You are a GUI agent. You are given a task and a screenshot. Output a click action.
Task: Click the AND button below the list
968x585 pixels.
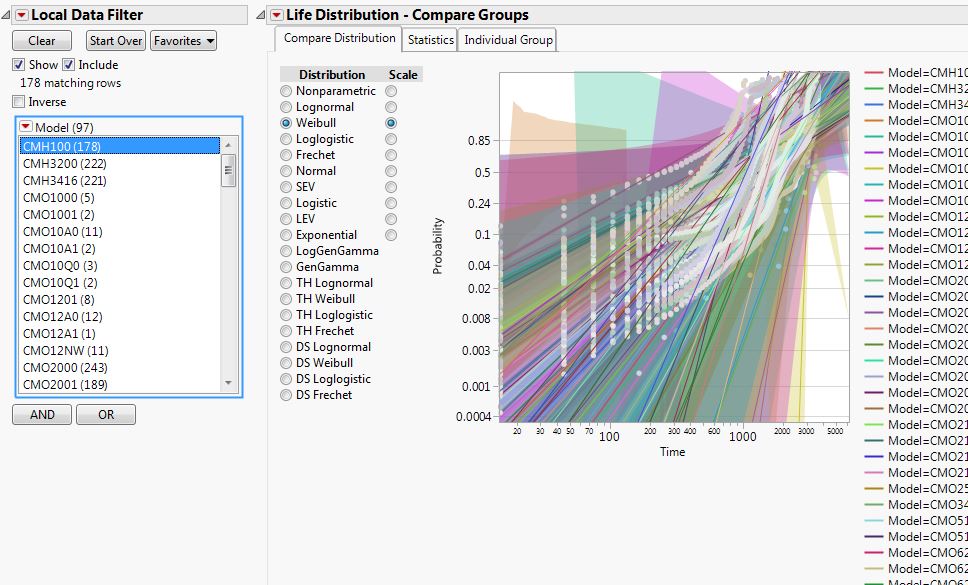42,415
